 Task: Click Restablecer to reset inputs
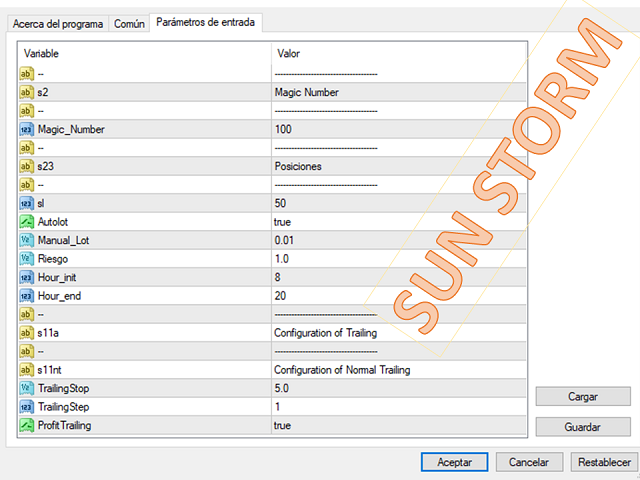604,462
